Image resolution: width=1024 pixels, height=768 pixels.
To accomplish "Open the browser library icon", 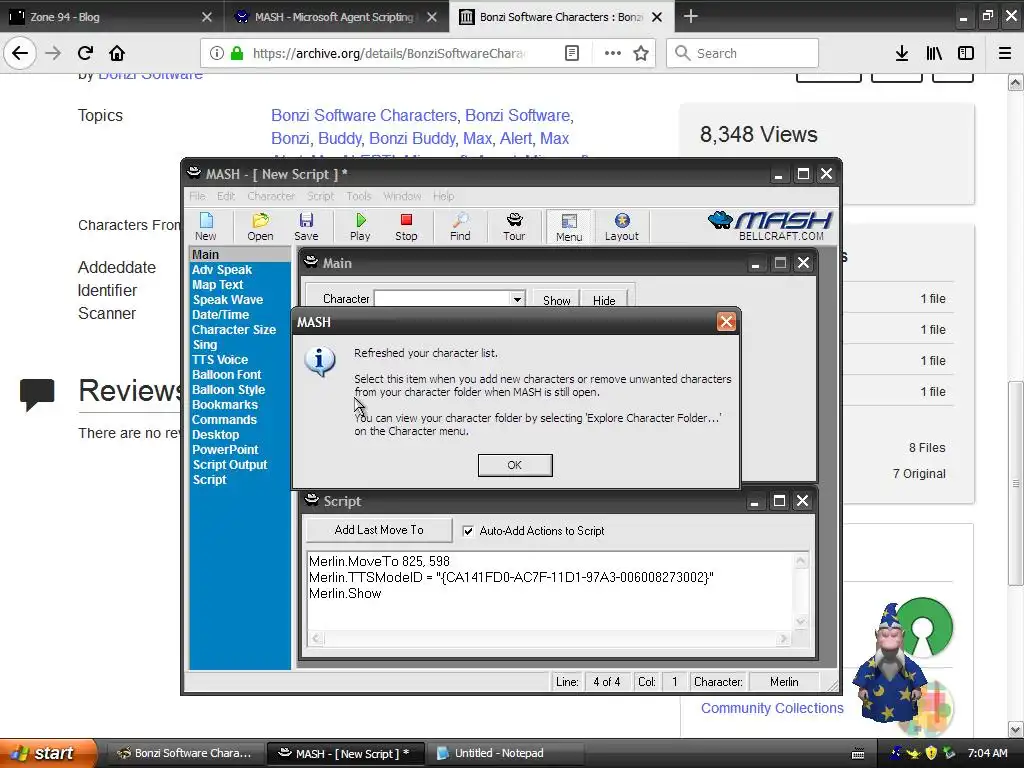I will click(x=934, y=53).
